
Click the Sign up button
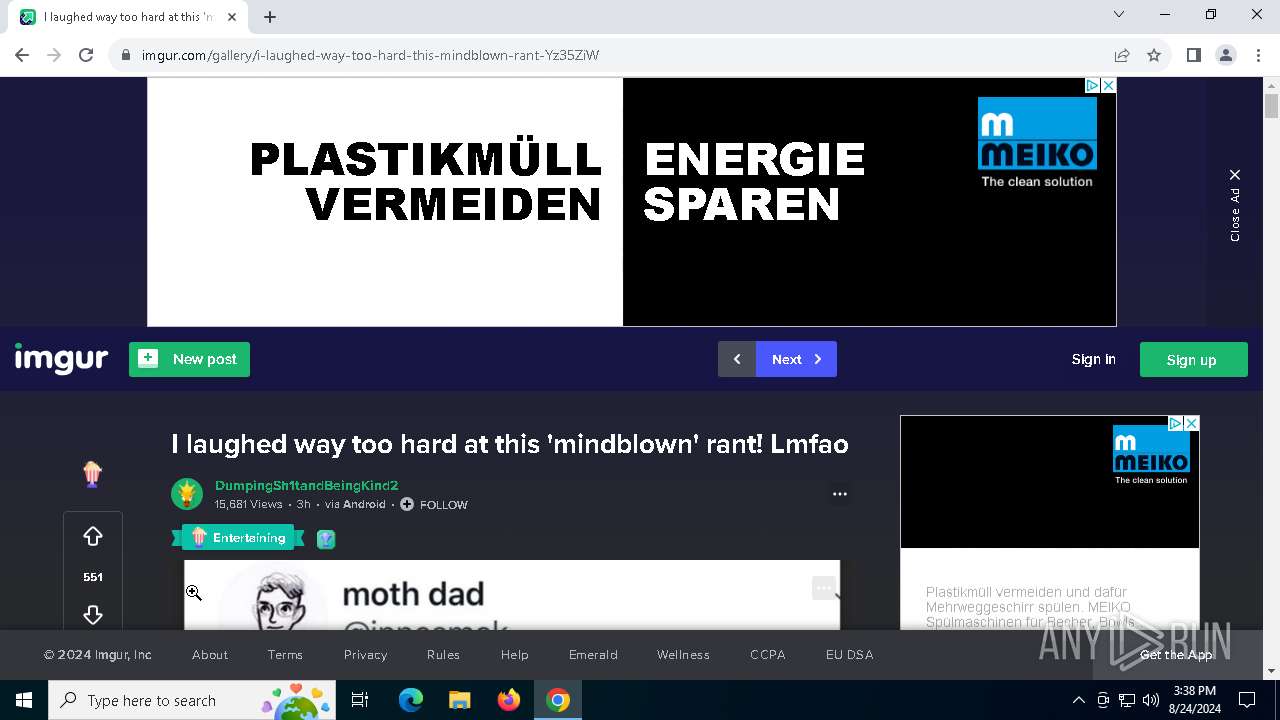pyautogui.click(x=1193, y=359)
